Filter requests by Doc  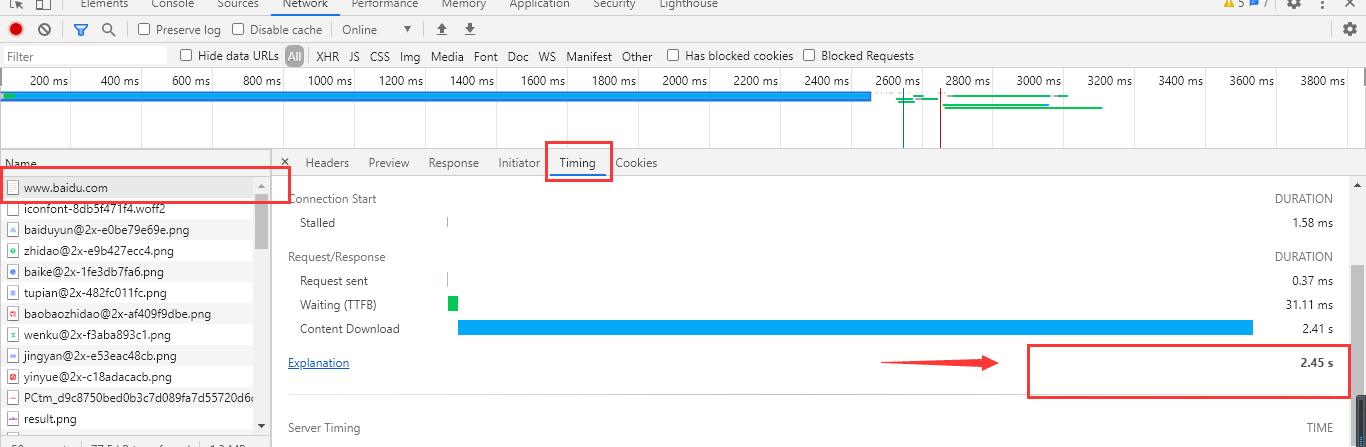pyautogui.click(x=518, y=57)
